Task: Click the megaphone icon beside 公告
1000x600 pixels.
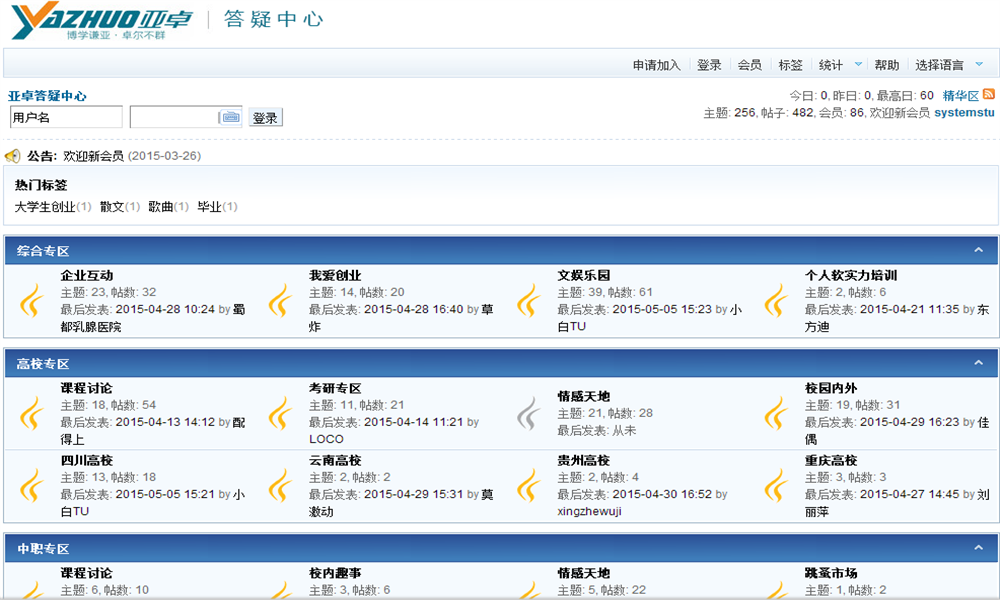Action: click(x=14, y=155)
